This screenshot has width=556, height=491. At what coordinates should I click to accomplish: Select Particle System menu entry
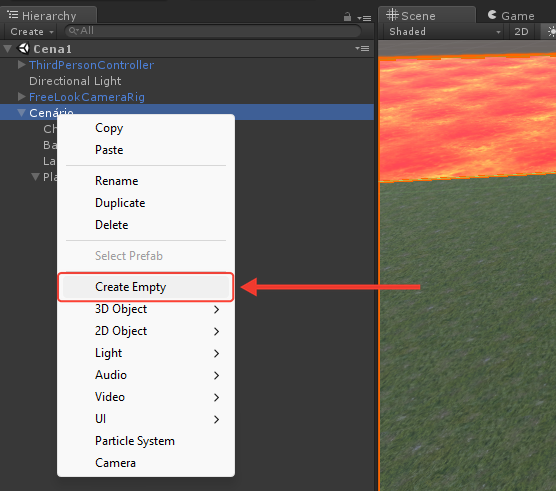146,441
